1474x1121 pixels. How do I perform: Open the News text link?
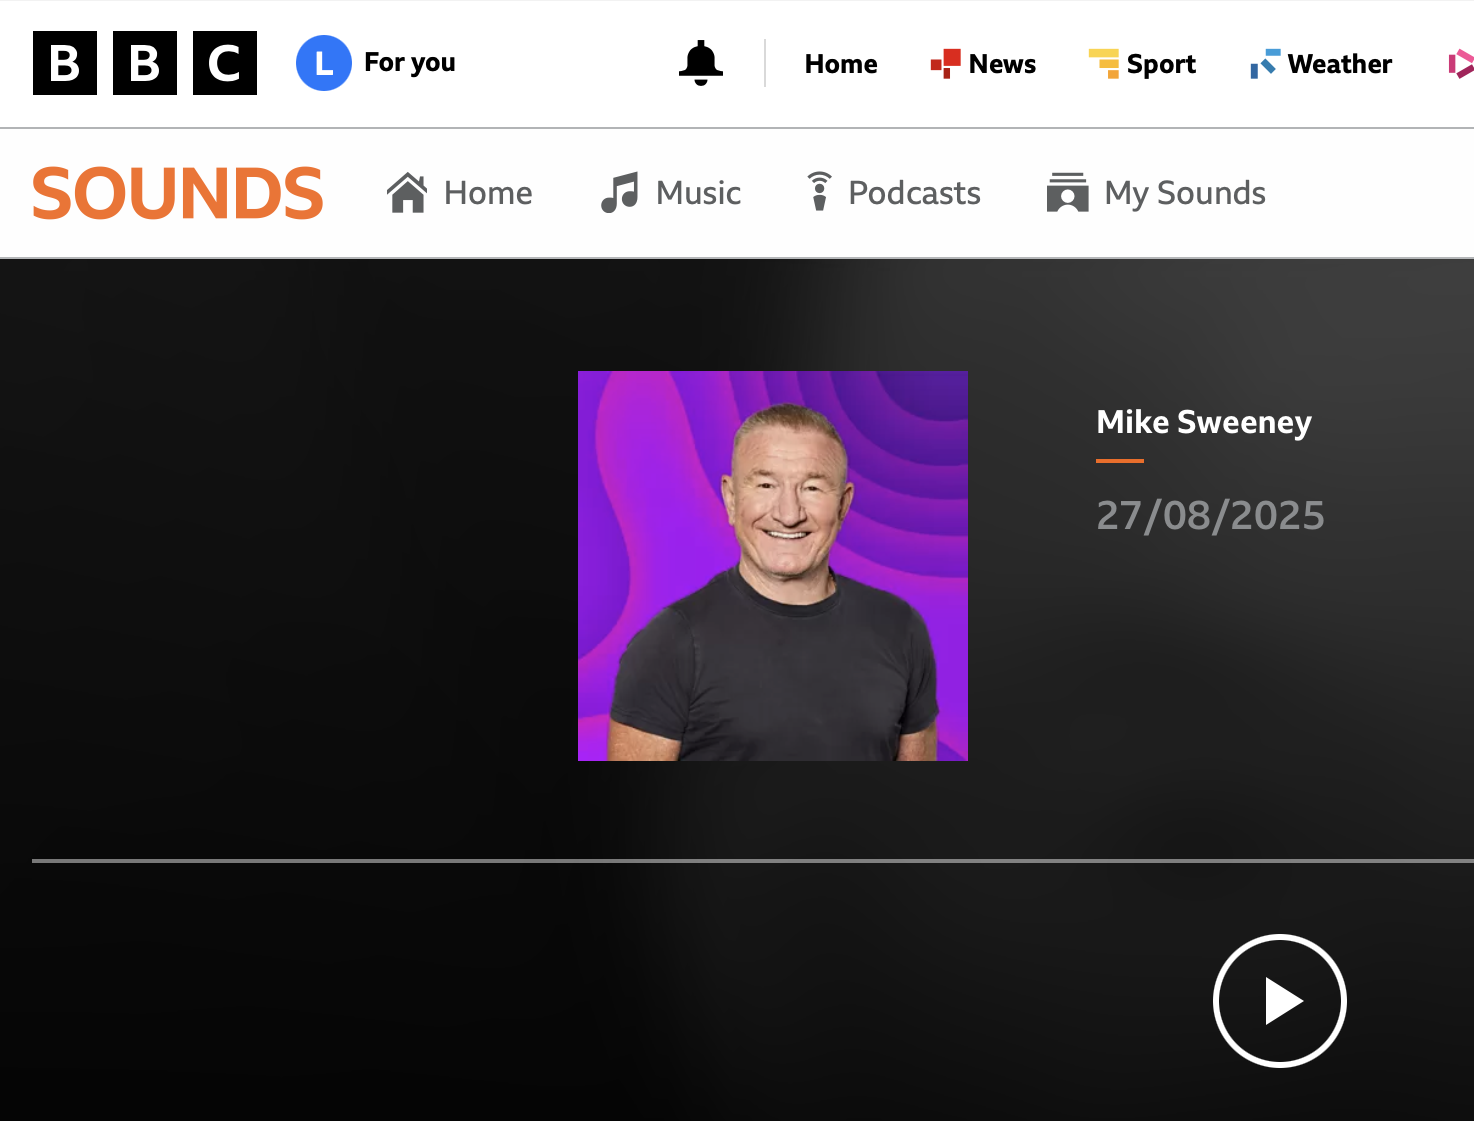point(1002,64)
